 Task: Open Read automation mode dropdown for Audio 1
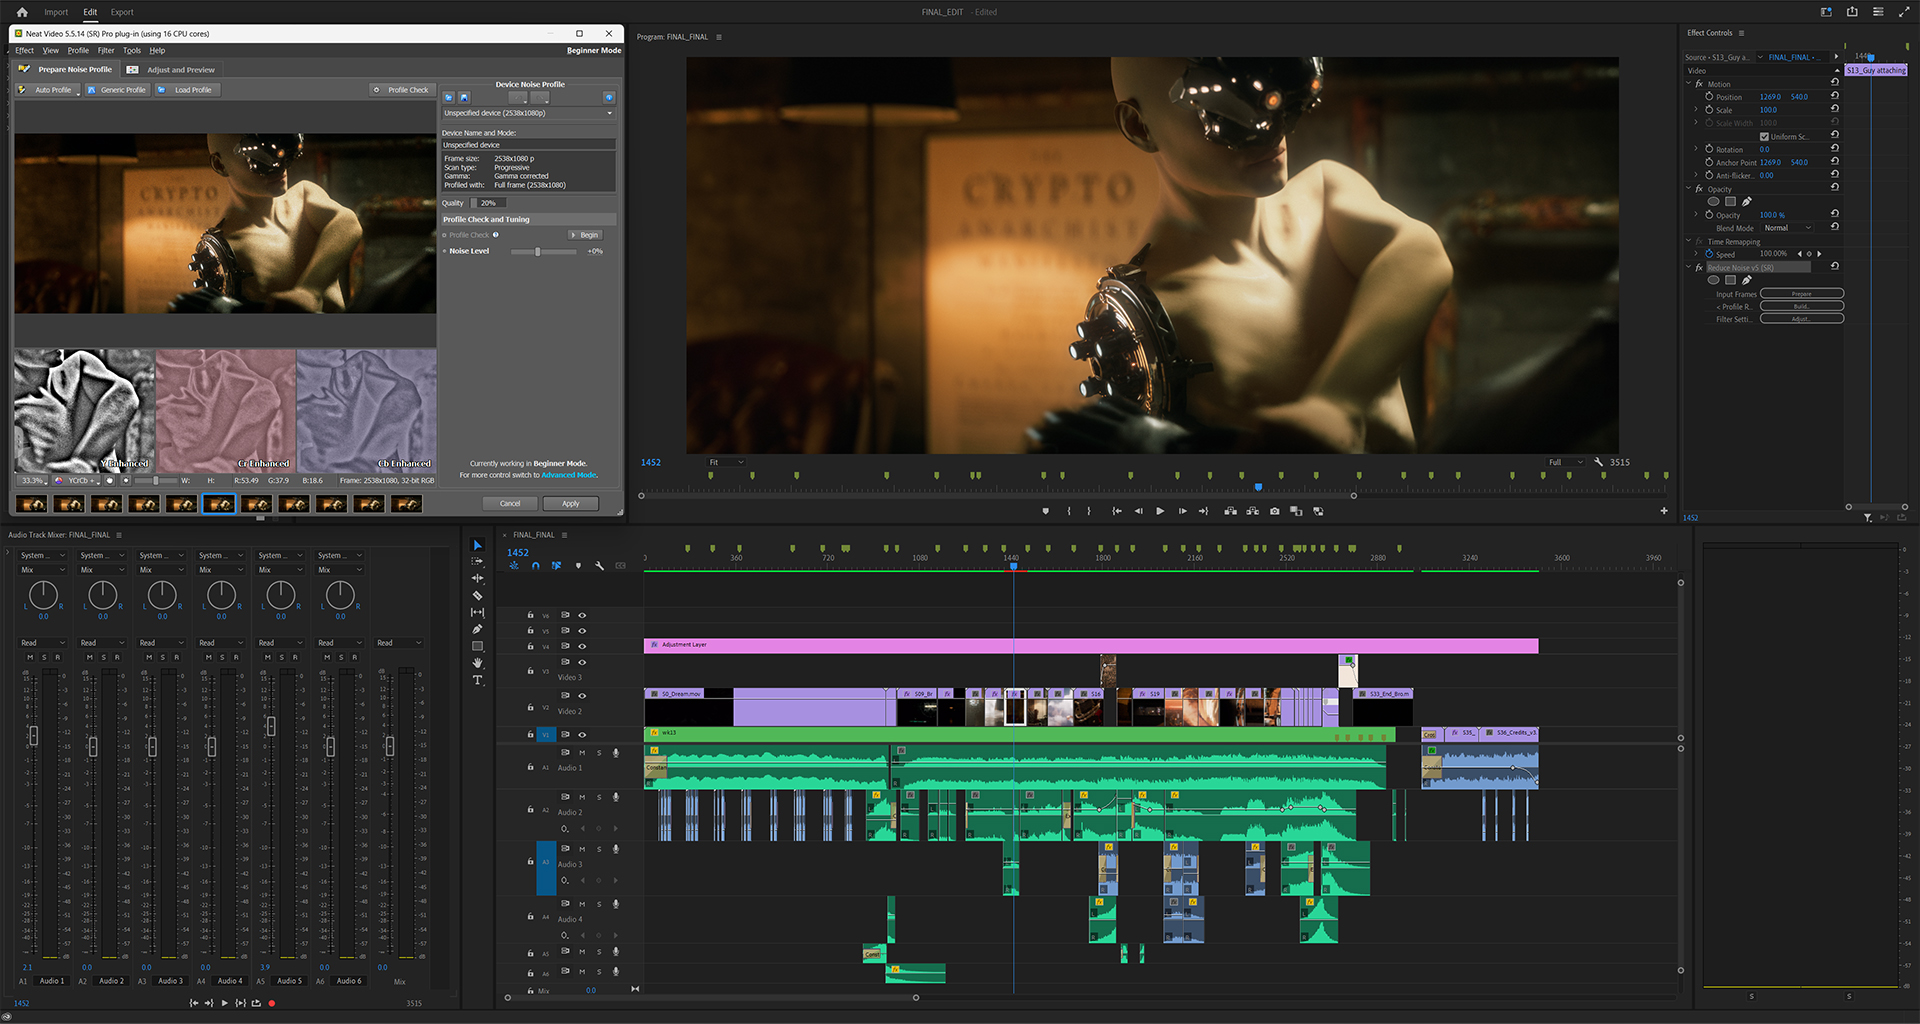(43, 643)
